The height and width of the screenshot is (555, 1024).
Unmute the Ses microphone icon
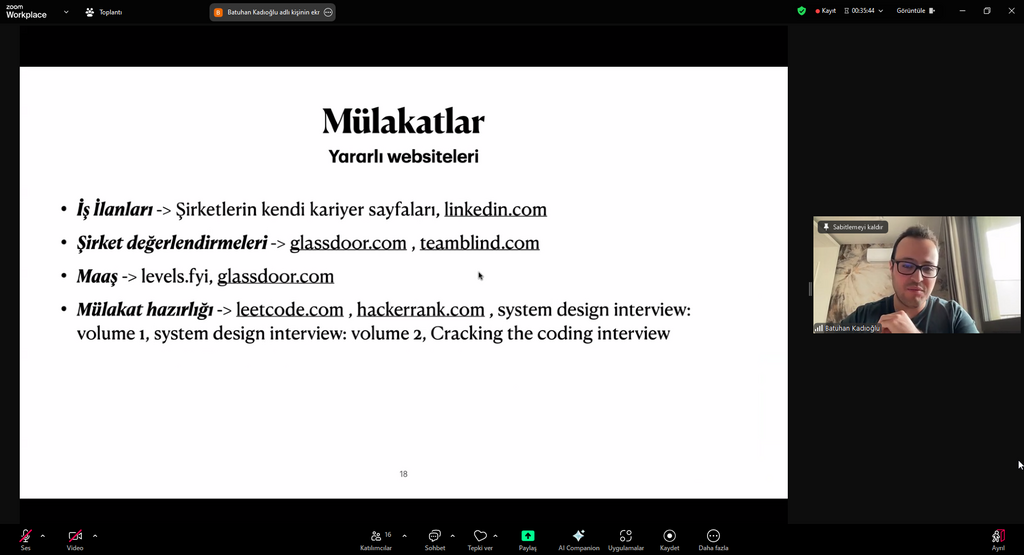pyautogui.click(x=25, y=539)
